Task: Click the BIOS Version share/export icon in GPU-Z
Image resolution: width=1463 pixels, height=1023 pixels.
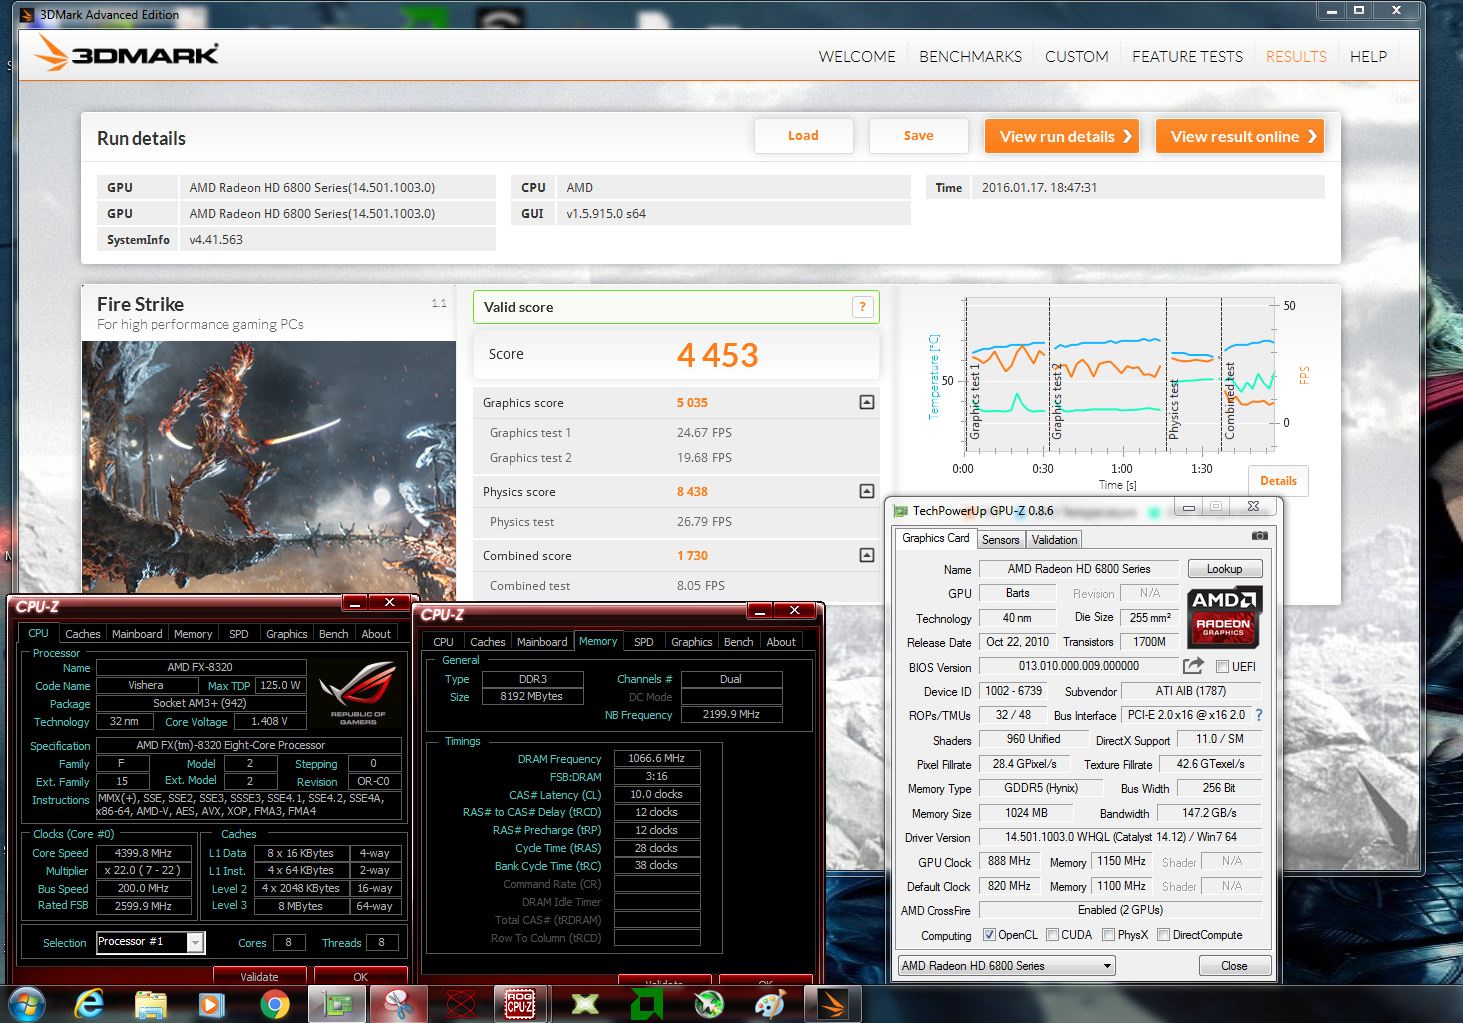Action: (x=1193, y=666)
